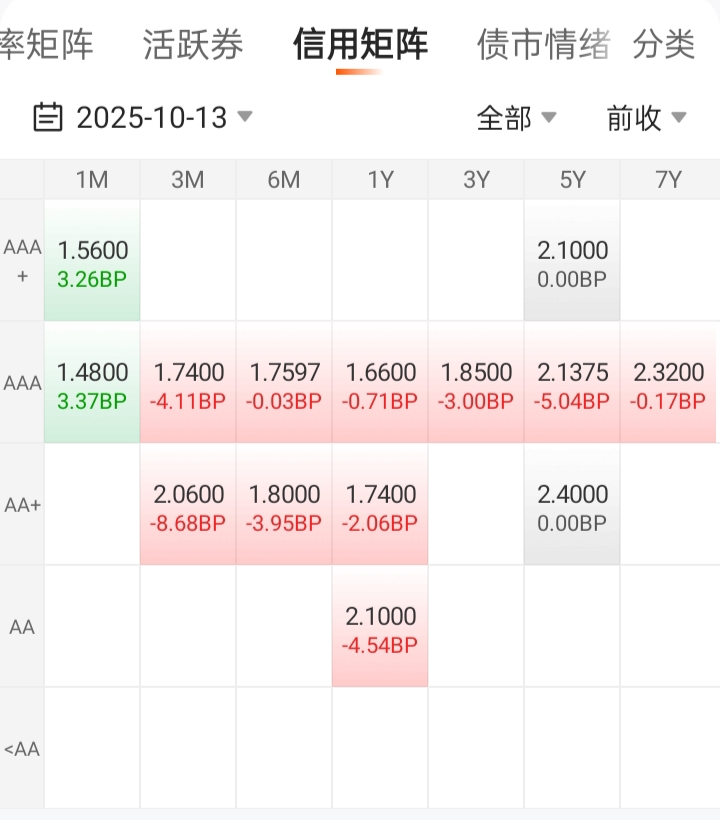Select the AA+ row label
The height and width of the screenshot is (820, 720).
click(x=22, y=505)
